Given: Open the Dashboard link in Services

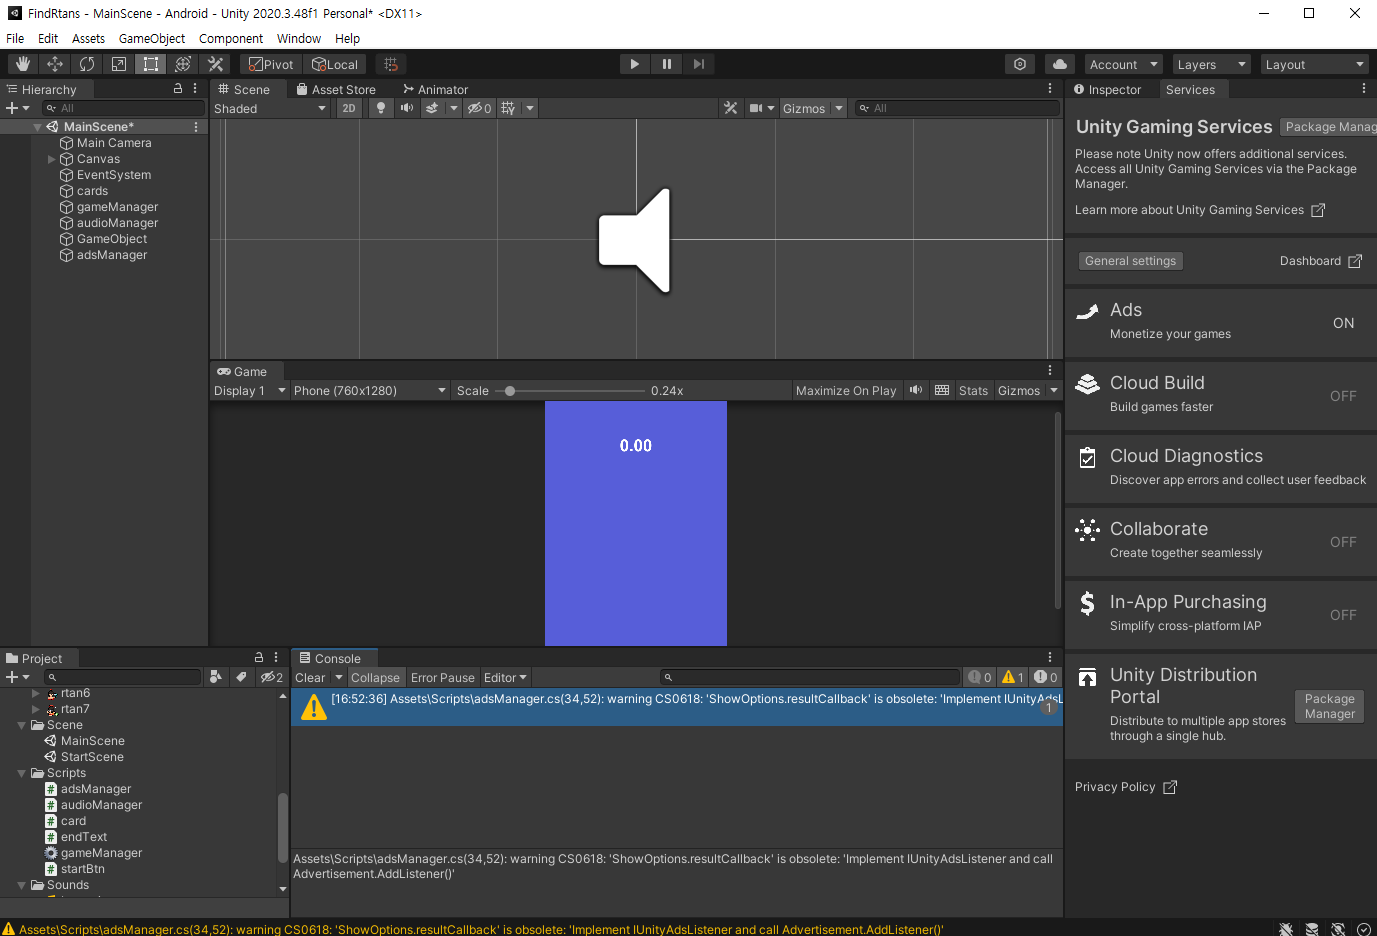Looking at the screenshot, I should coord(1320,261).
